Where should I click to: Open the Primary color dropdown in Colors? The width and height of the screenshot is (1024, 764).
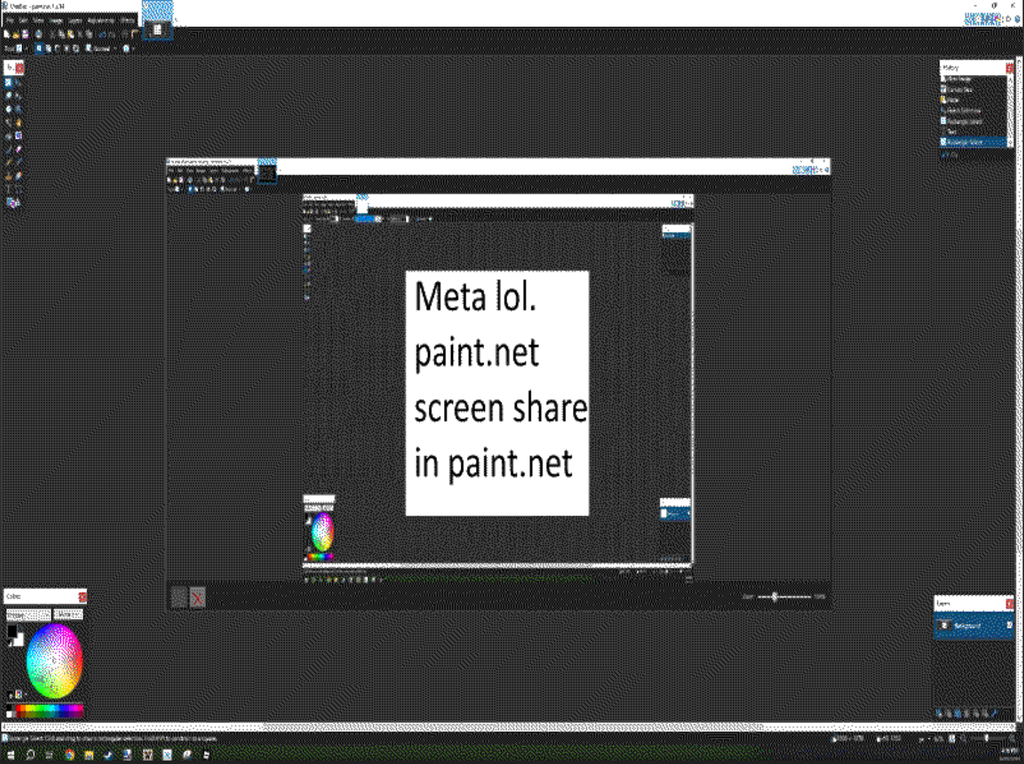pyautogui.click(x=29, y=615)
